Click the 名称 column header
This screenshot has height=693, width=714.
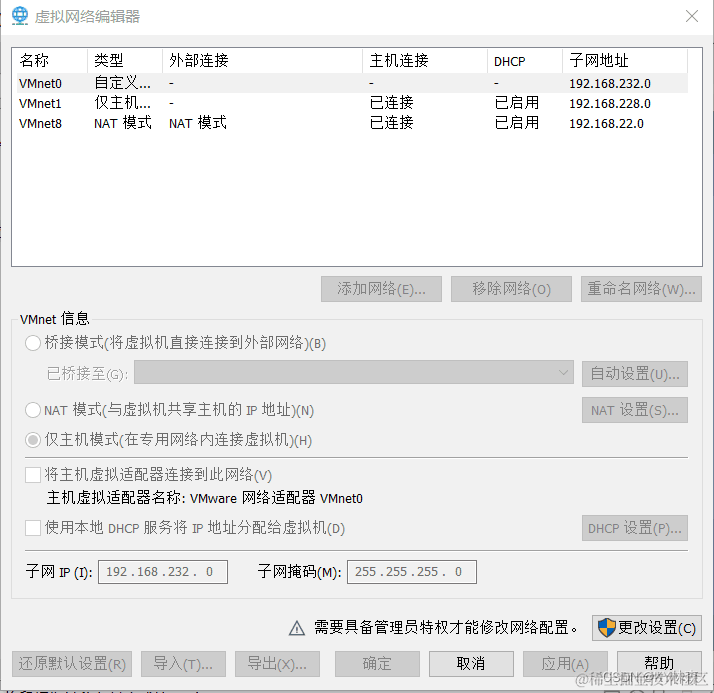50,60
